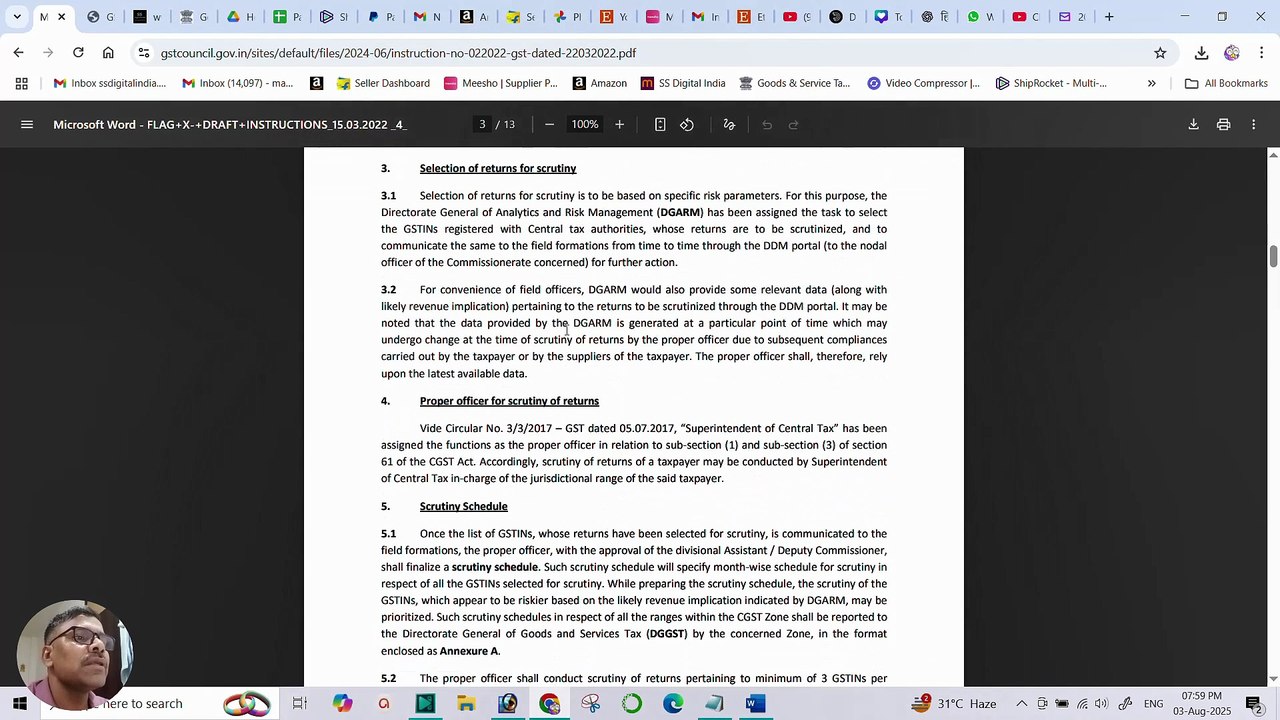Open PDF viewer more actions menu
The image size is (1280, 720).
1253,125
